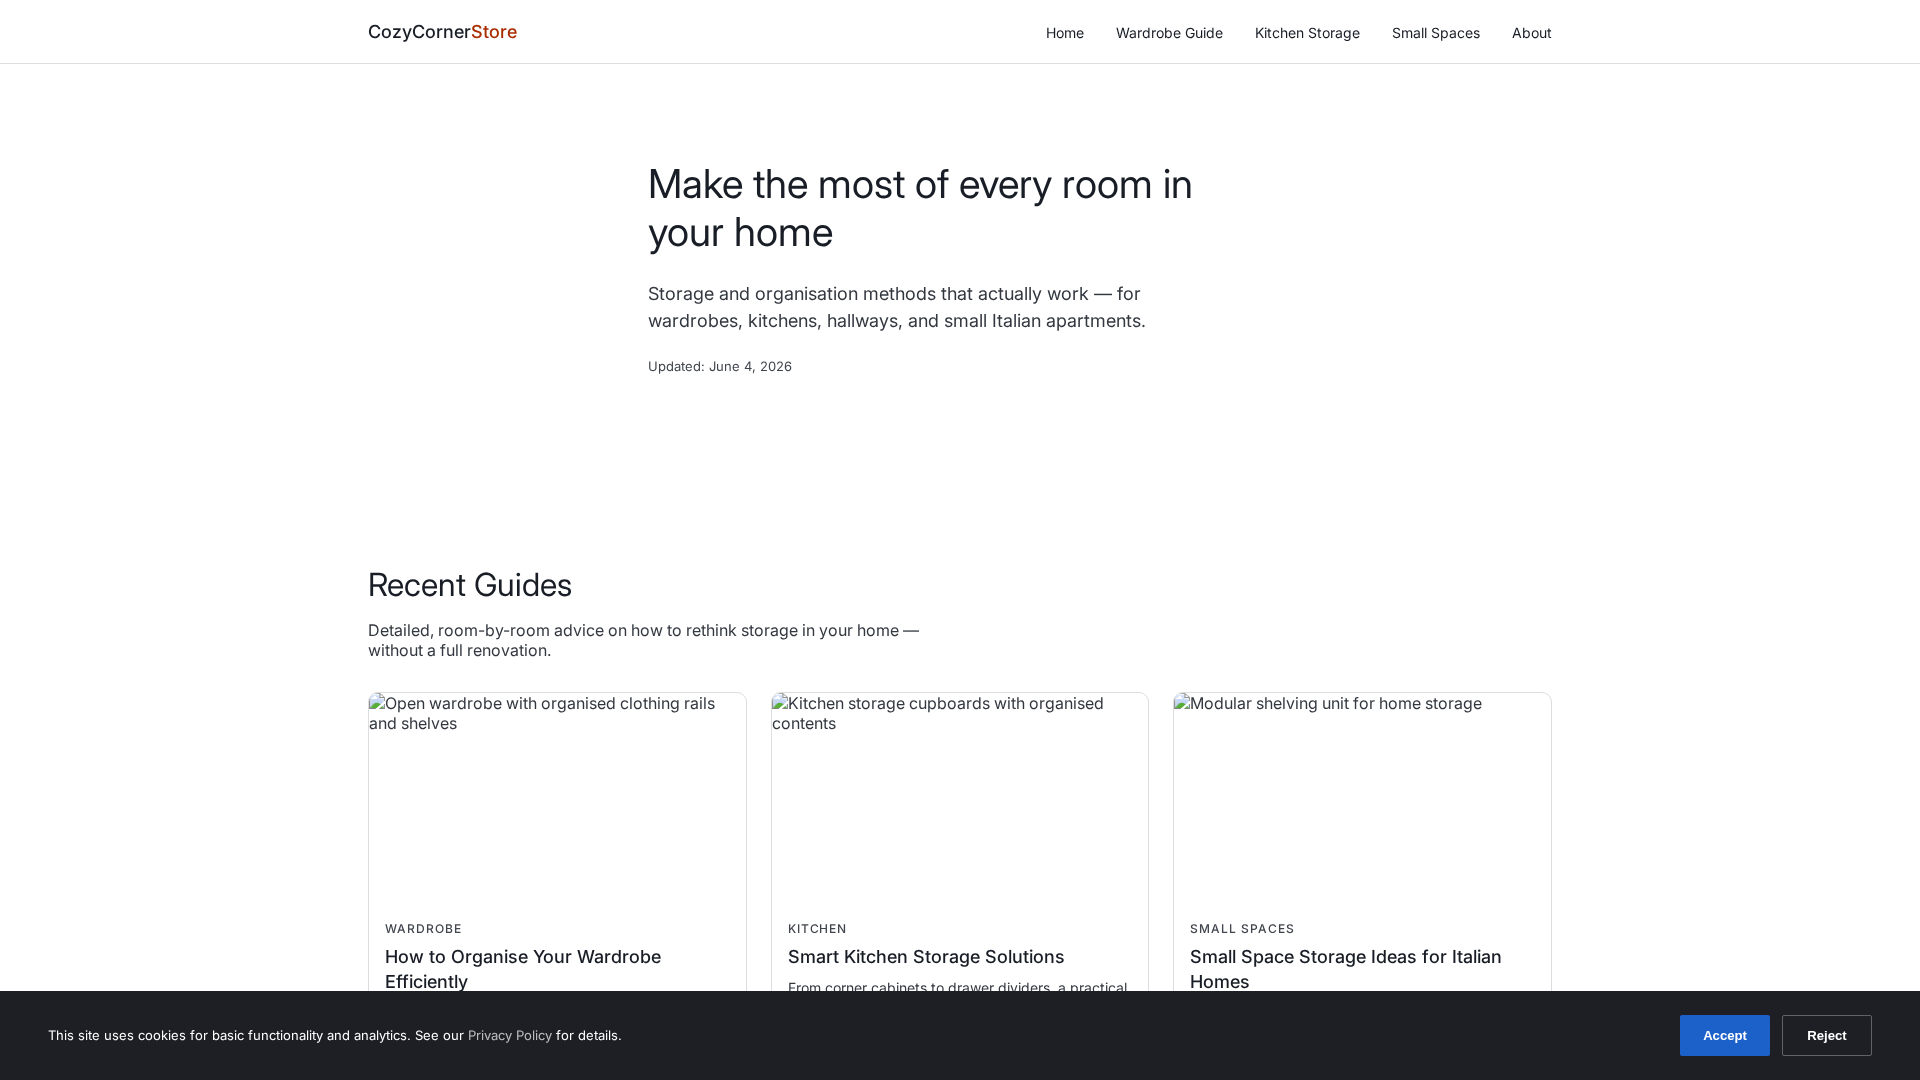Click the 'Storage and organisation methods' intro paragraph
Image resolution: width=1920 pixels, height=1080 pixels.
coord(897,307)
